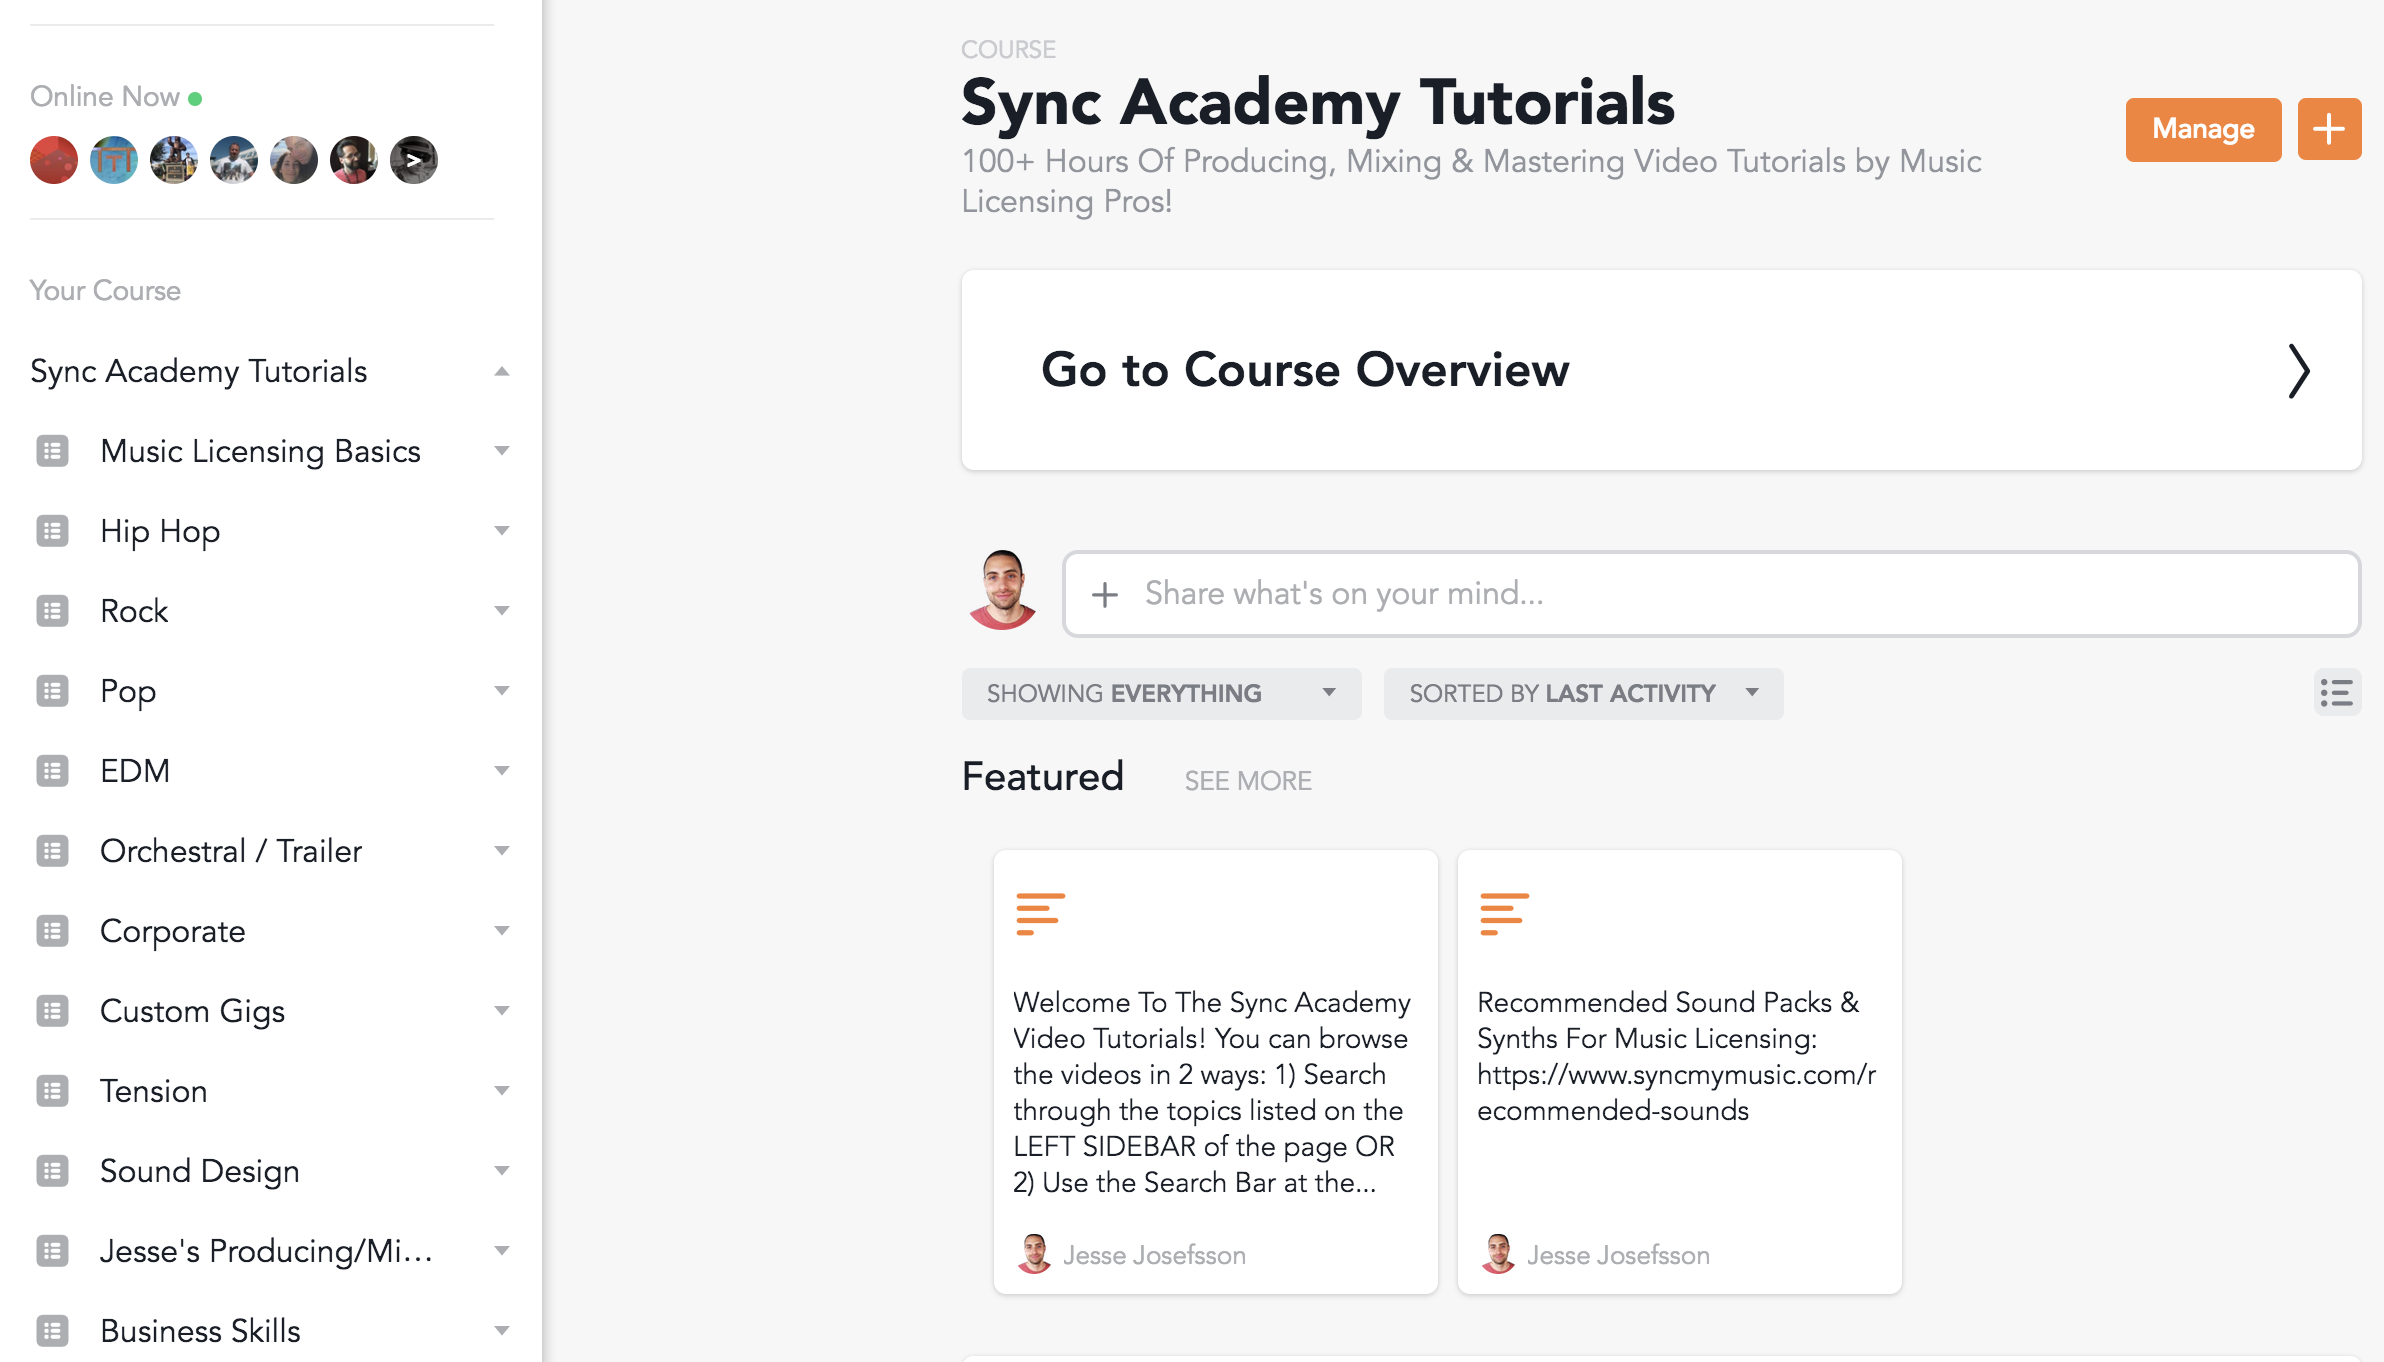Click Jesse Josefsson name on Welcome card
The width and height of the screenshot is (2384, 1362).
click(1154, 1255)
